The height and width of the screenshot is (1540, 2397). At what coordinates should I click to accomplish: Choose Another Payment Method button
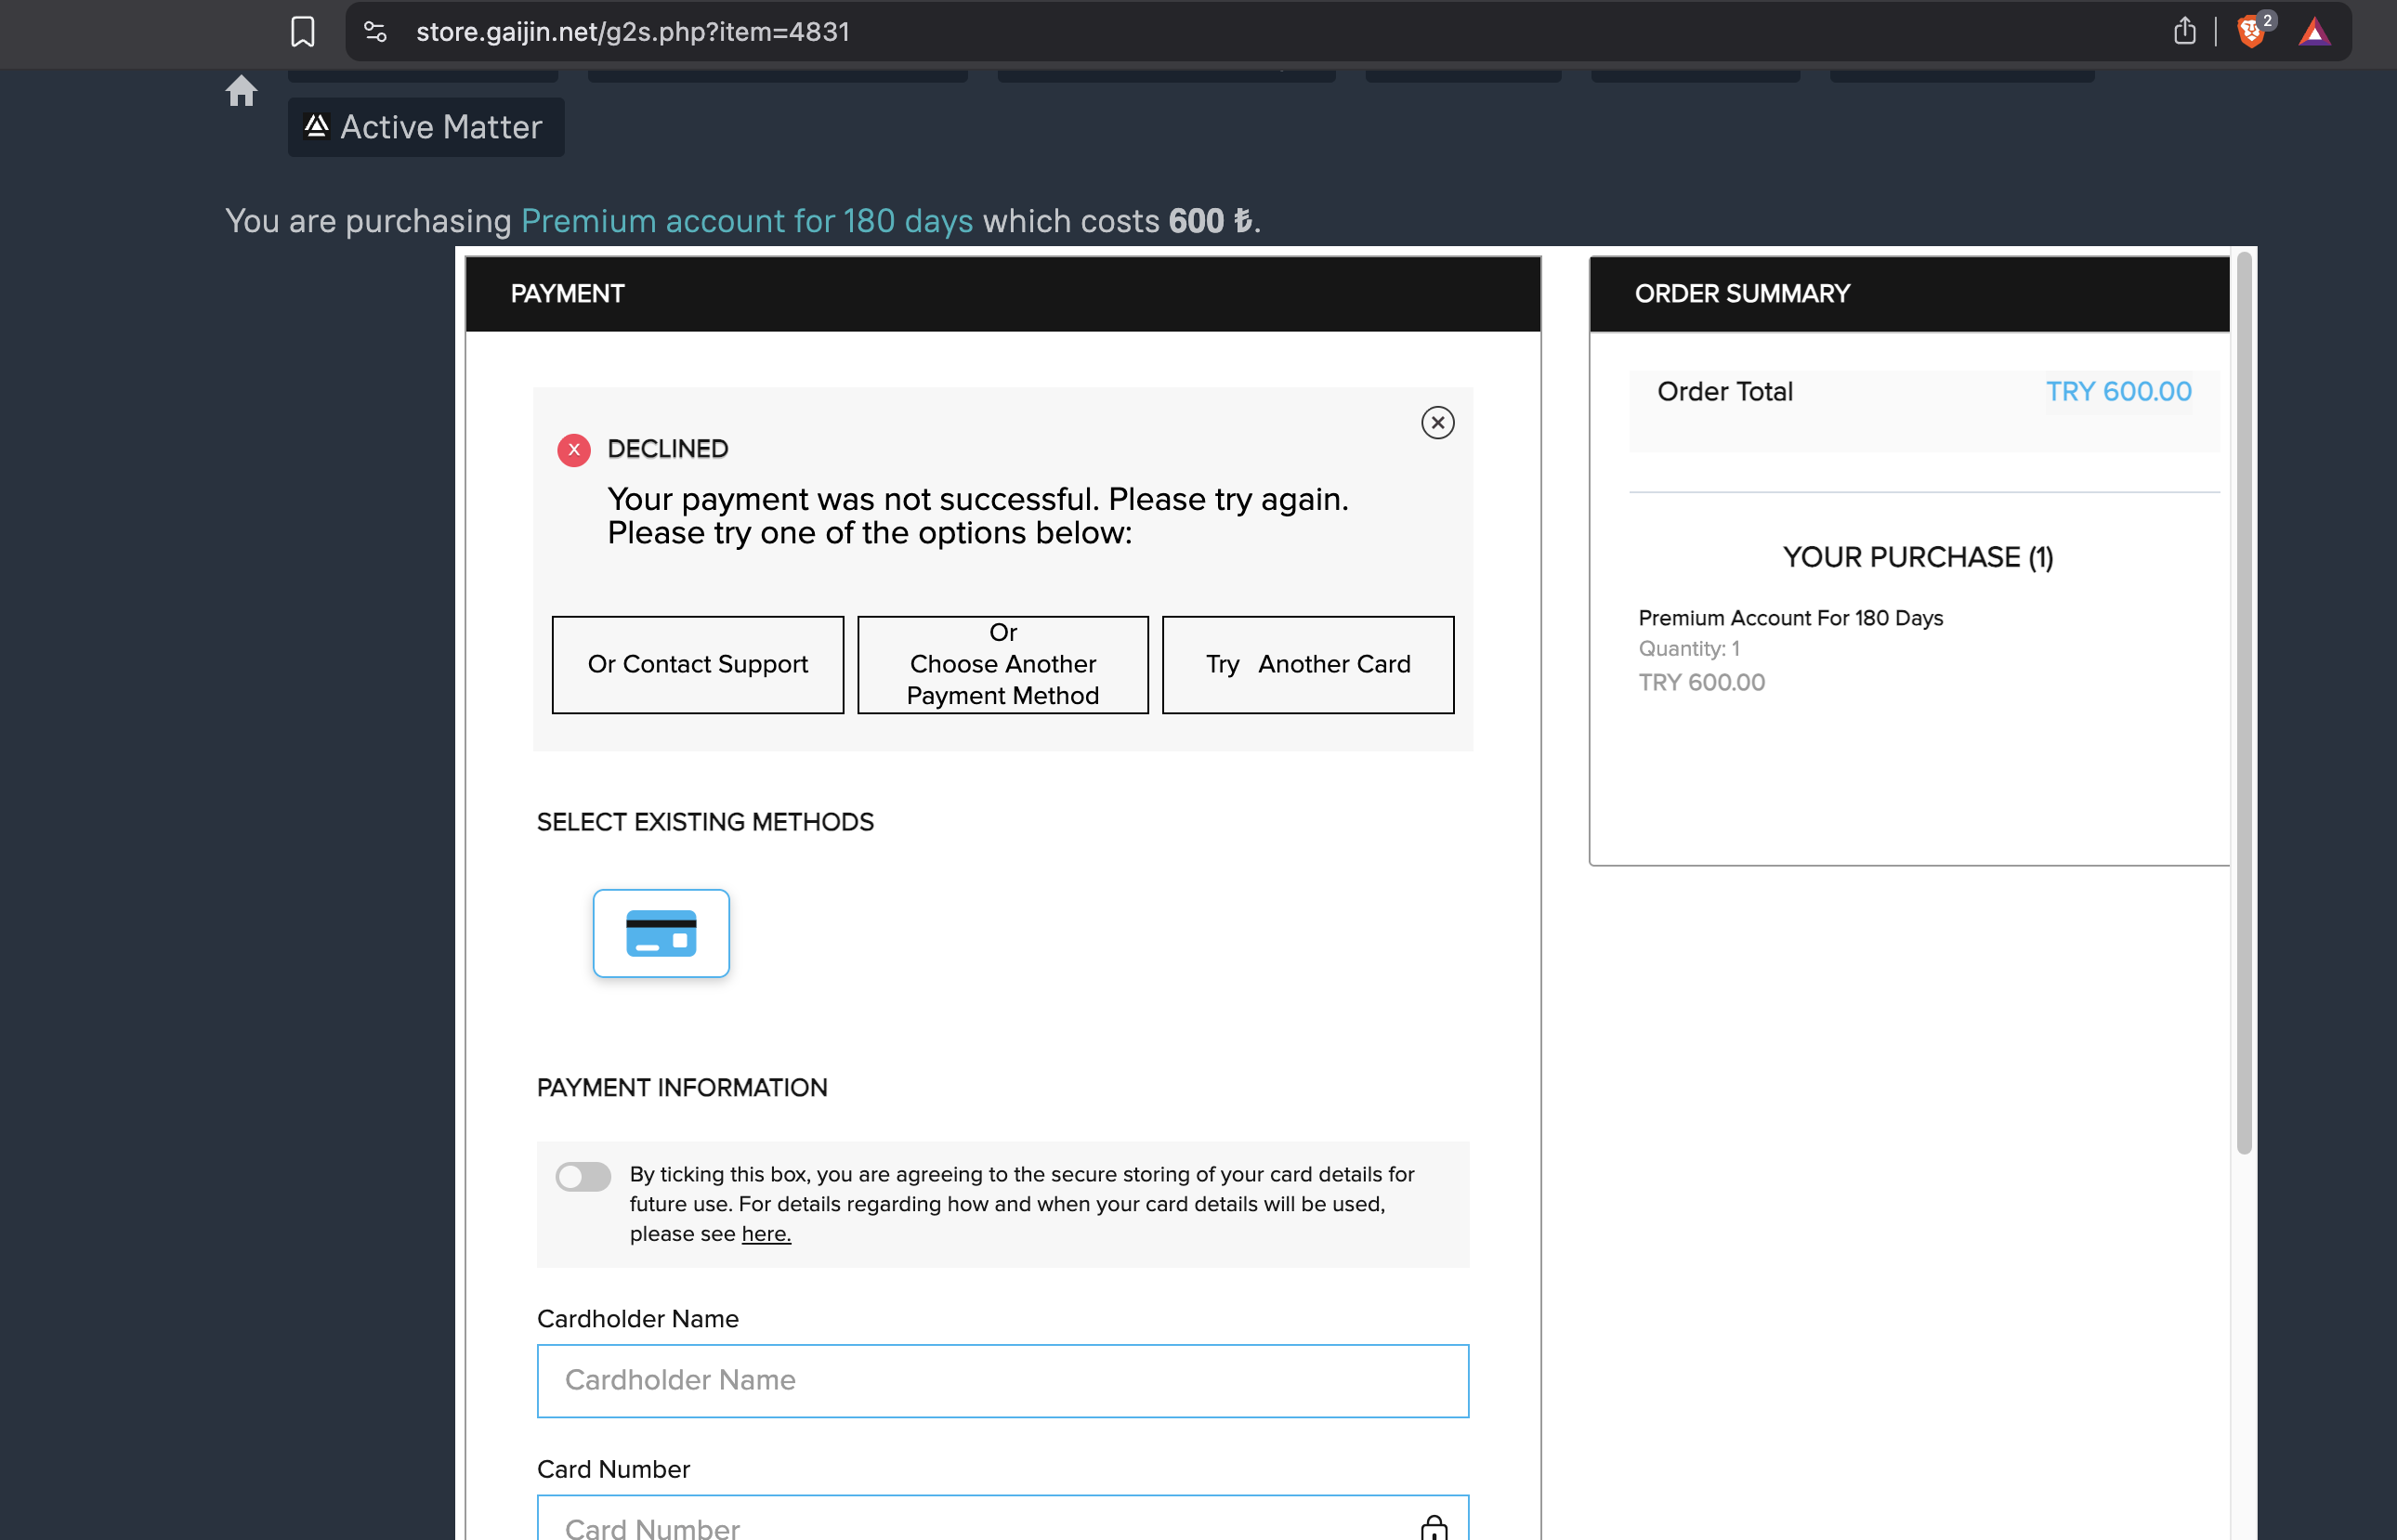(x=1002, y=664)
